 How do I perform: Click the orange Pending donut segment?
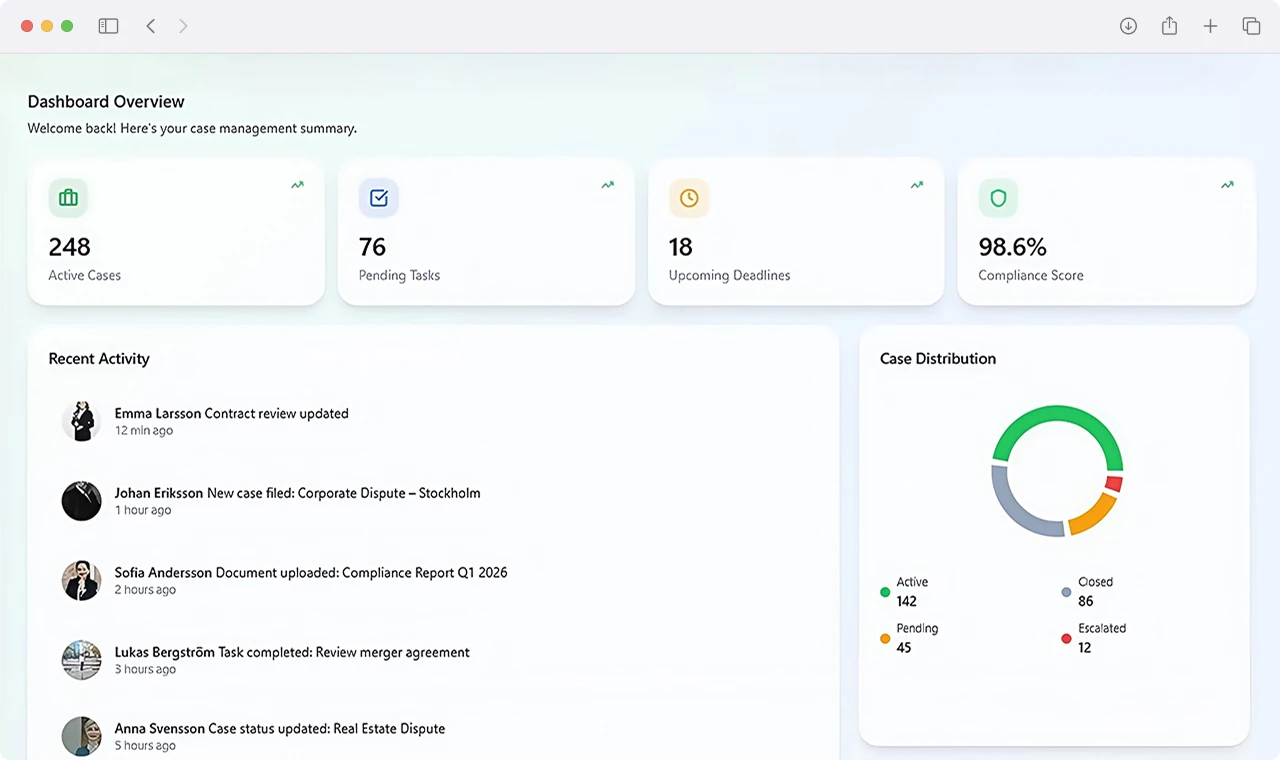tap(1096, 516)
